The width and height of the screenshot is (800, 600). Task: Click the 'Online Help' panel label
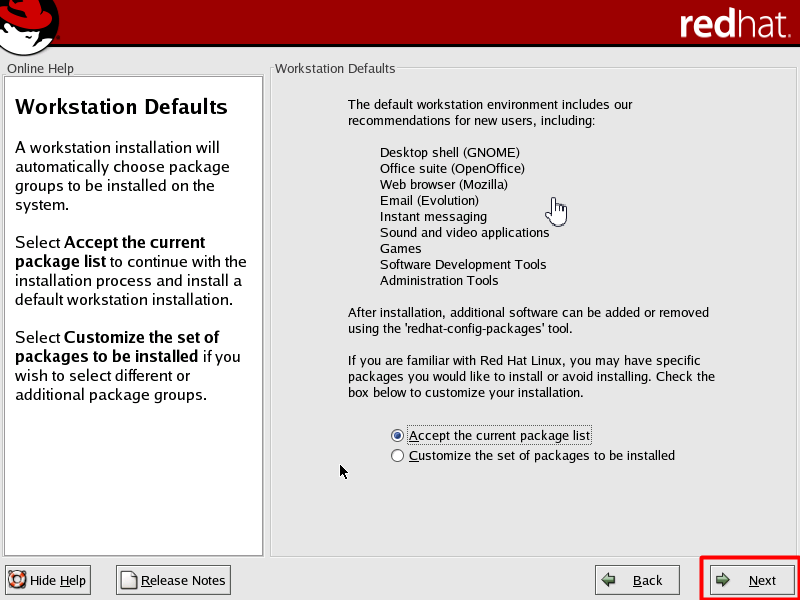click(40, 68)
